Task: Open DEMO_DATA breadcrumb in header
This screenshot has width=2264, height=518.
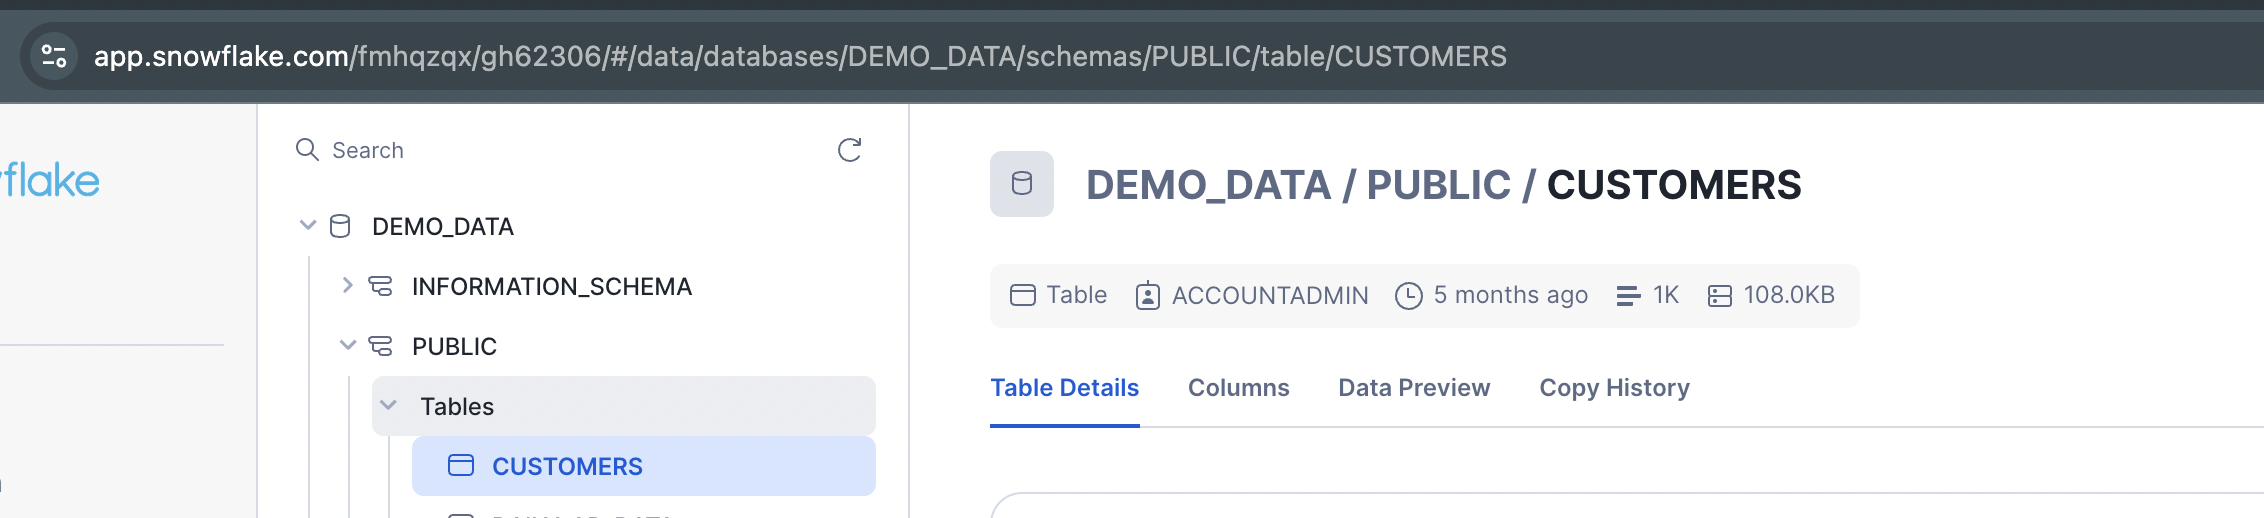Action: coord(1208,185)
